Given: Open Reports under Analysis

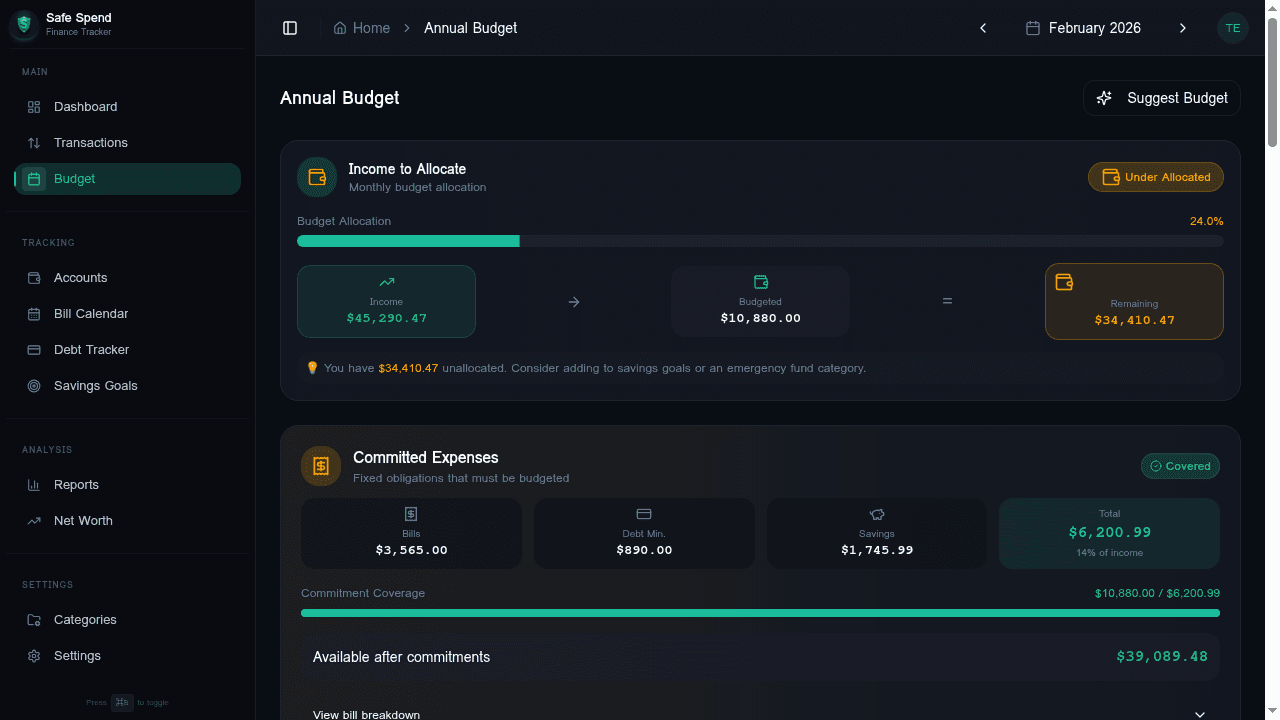Looking at the screenshot, I should pyautogui.click(x=76, y=484).
